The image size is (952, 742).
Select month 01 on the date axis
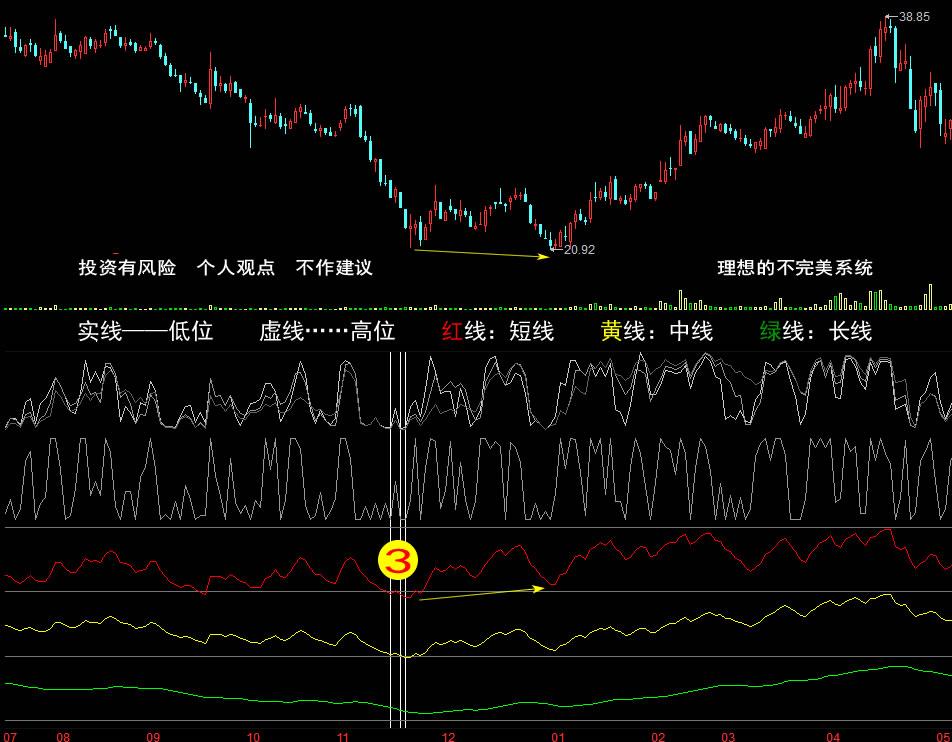pyautogui.click(x=557, y=735)
